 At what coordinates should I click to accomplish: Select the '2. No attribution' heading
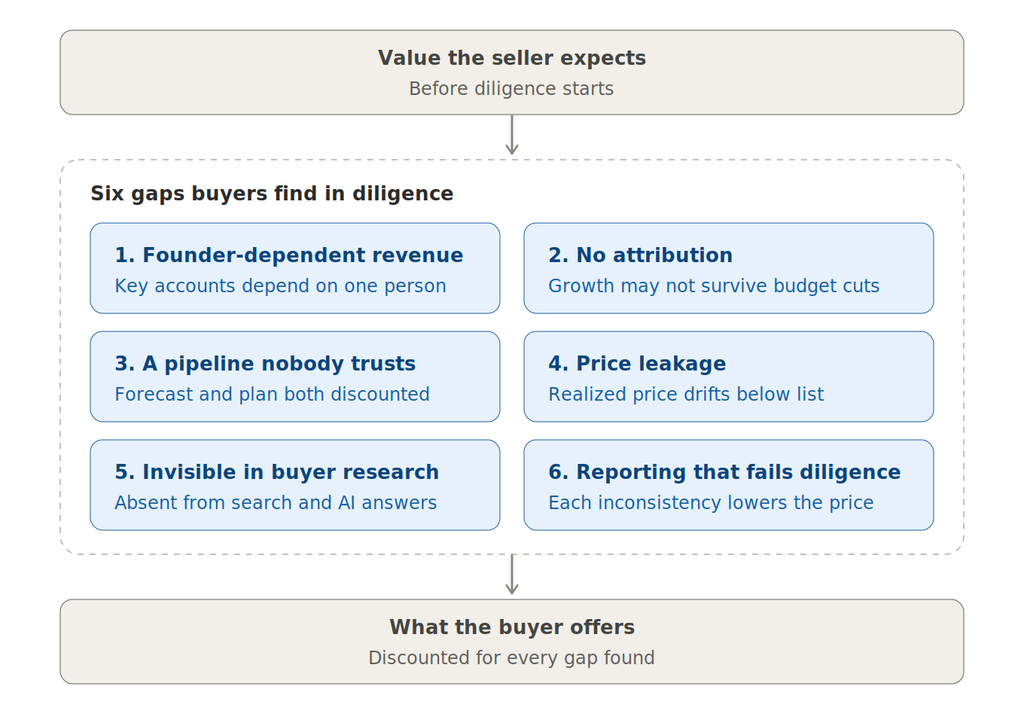coord(640,255)
